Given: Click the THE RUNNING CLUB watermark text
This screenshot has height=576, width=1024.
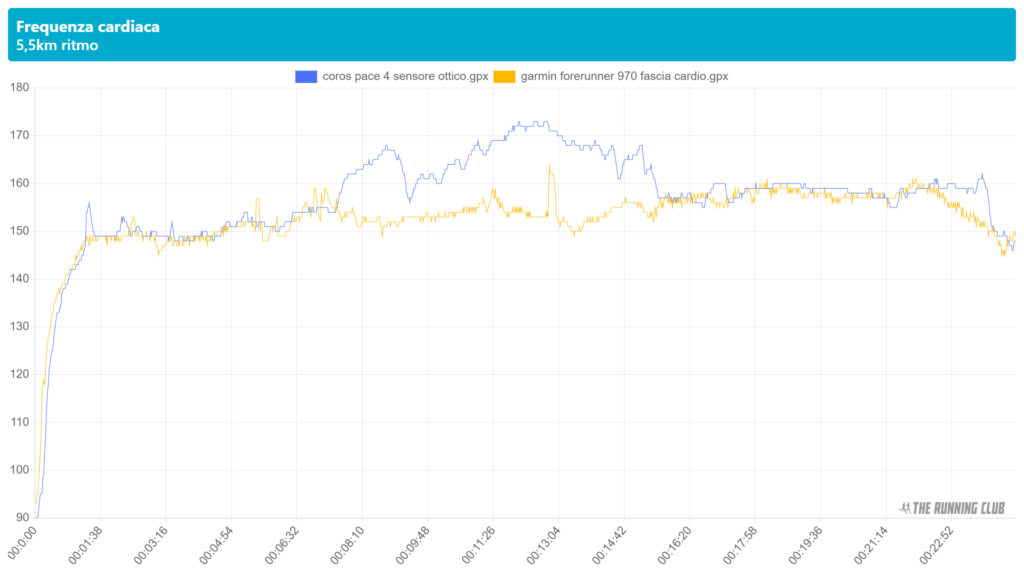Looking at the screenshot, I should (x=958, y=508).
